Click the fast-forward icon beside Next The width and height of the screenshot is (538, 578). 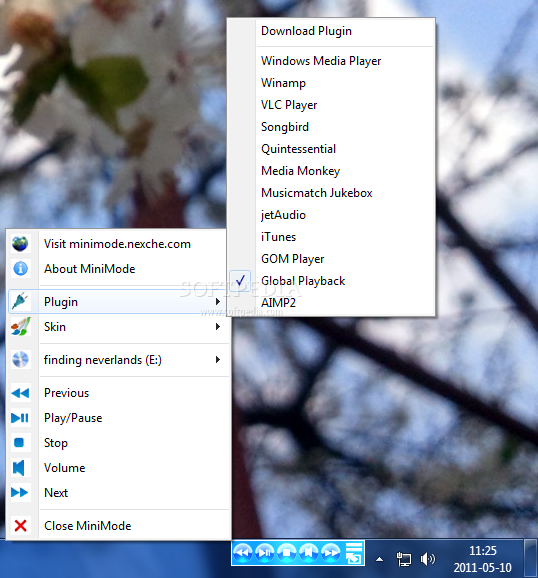pyautogui.click(x=20, y=492)
